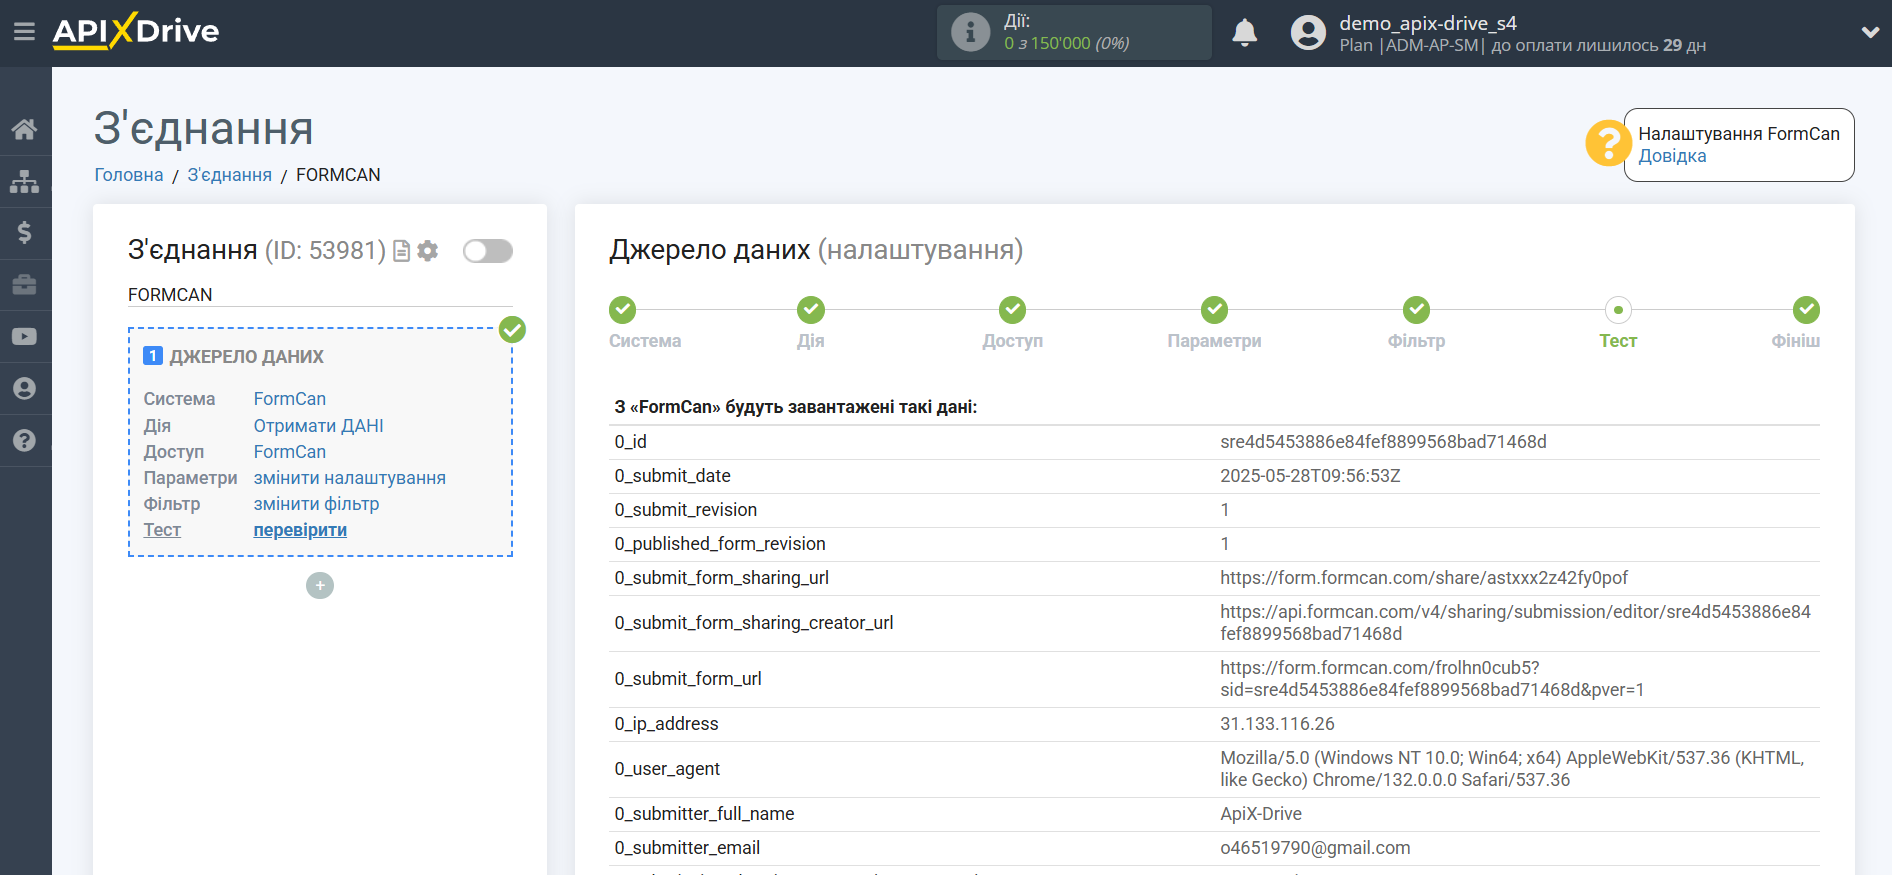
Task: Click the demo_apix-drive_s4 account name
Action: tap(1428, 23)
